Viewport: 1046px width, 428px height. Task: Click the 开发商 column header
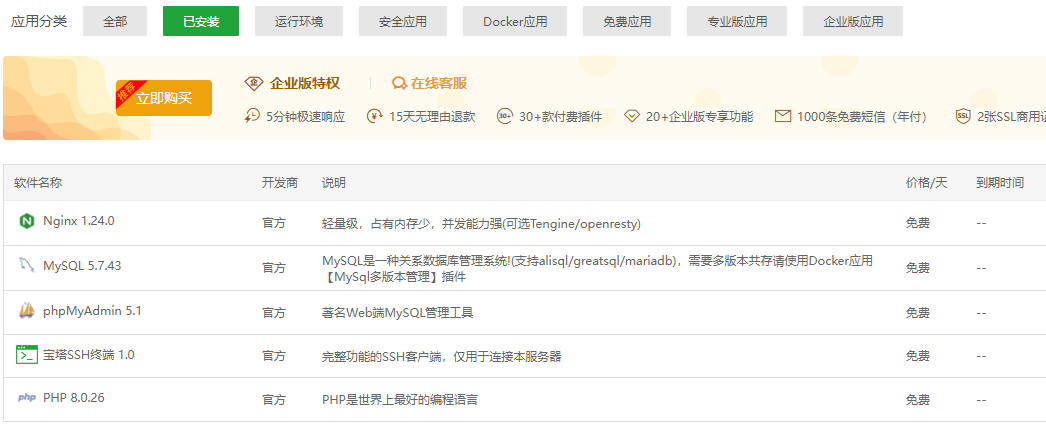pyautogui.click(x=280, y=183)
